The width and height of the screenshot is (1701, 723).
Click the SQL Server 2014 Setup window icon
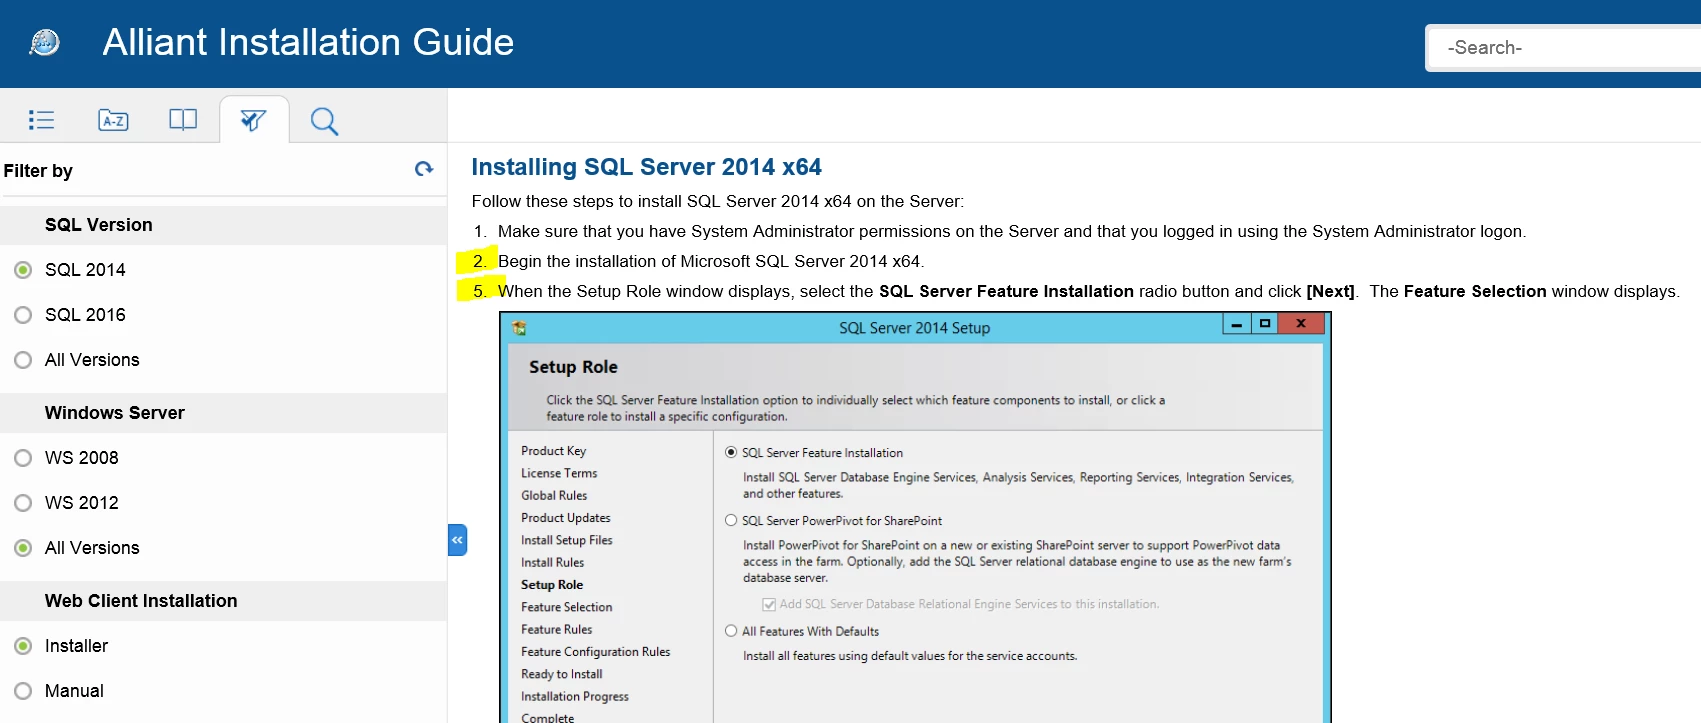(519, 327)
